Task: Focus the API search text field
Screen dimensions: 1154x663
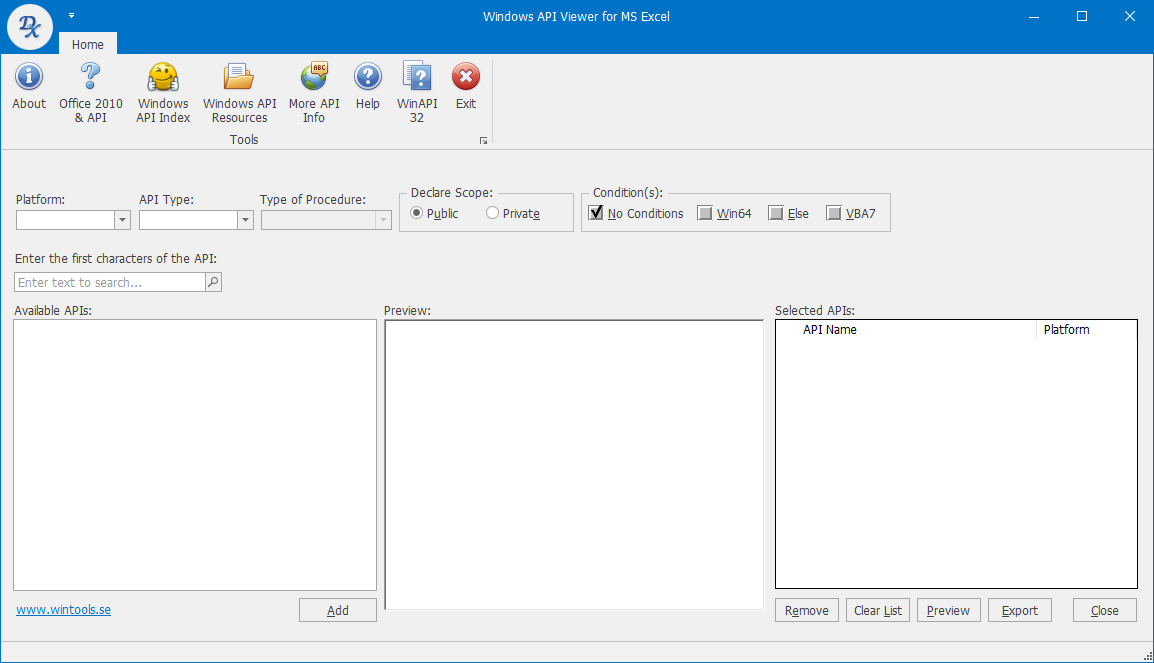Action: pos(110,282)
